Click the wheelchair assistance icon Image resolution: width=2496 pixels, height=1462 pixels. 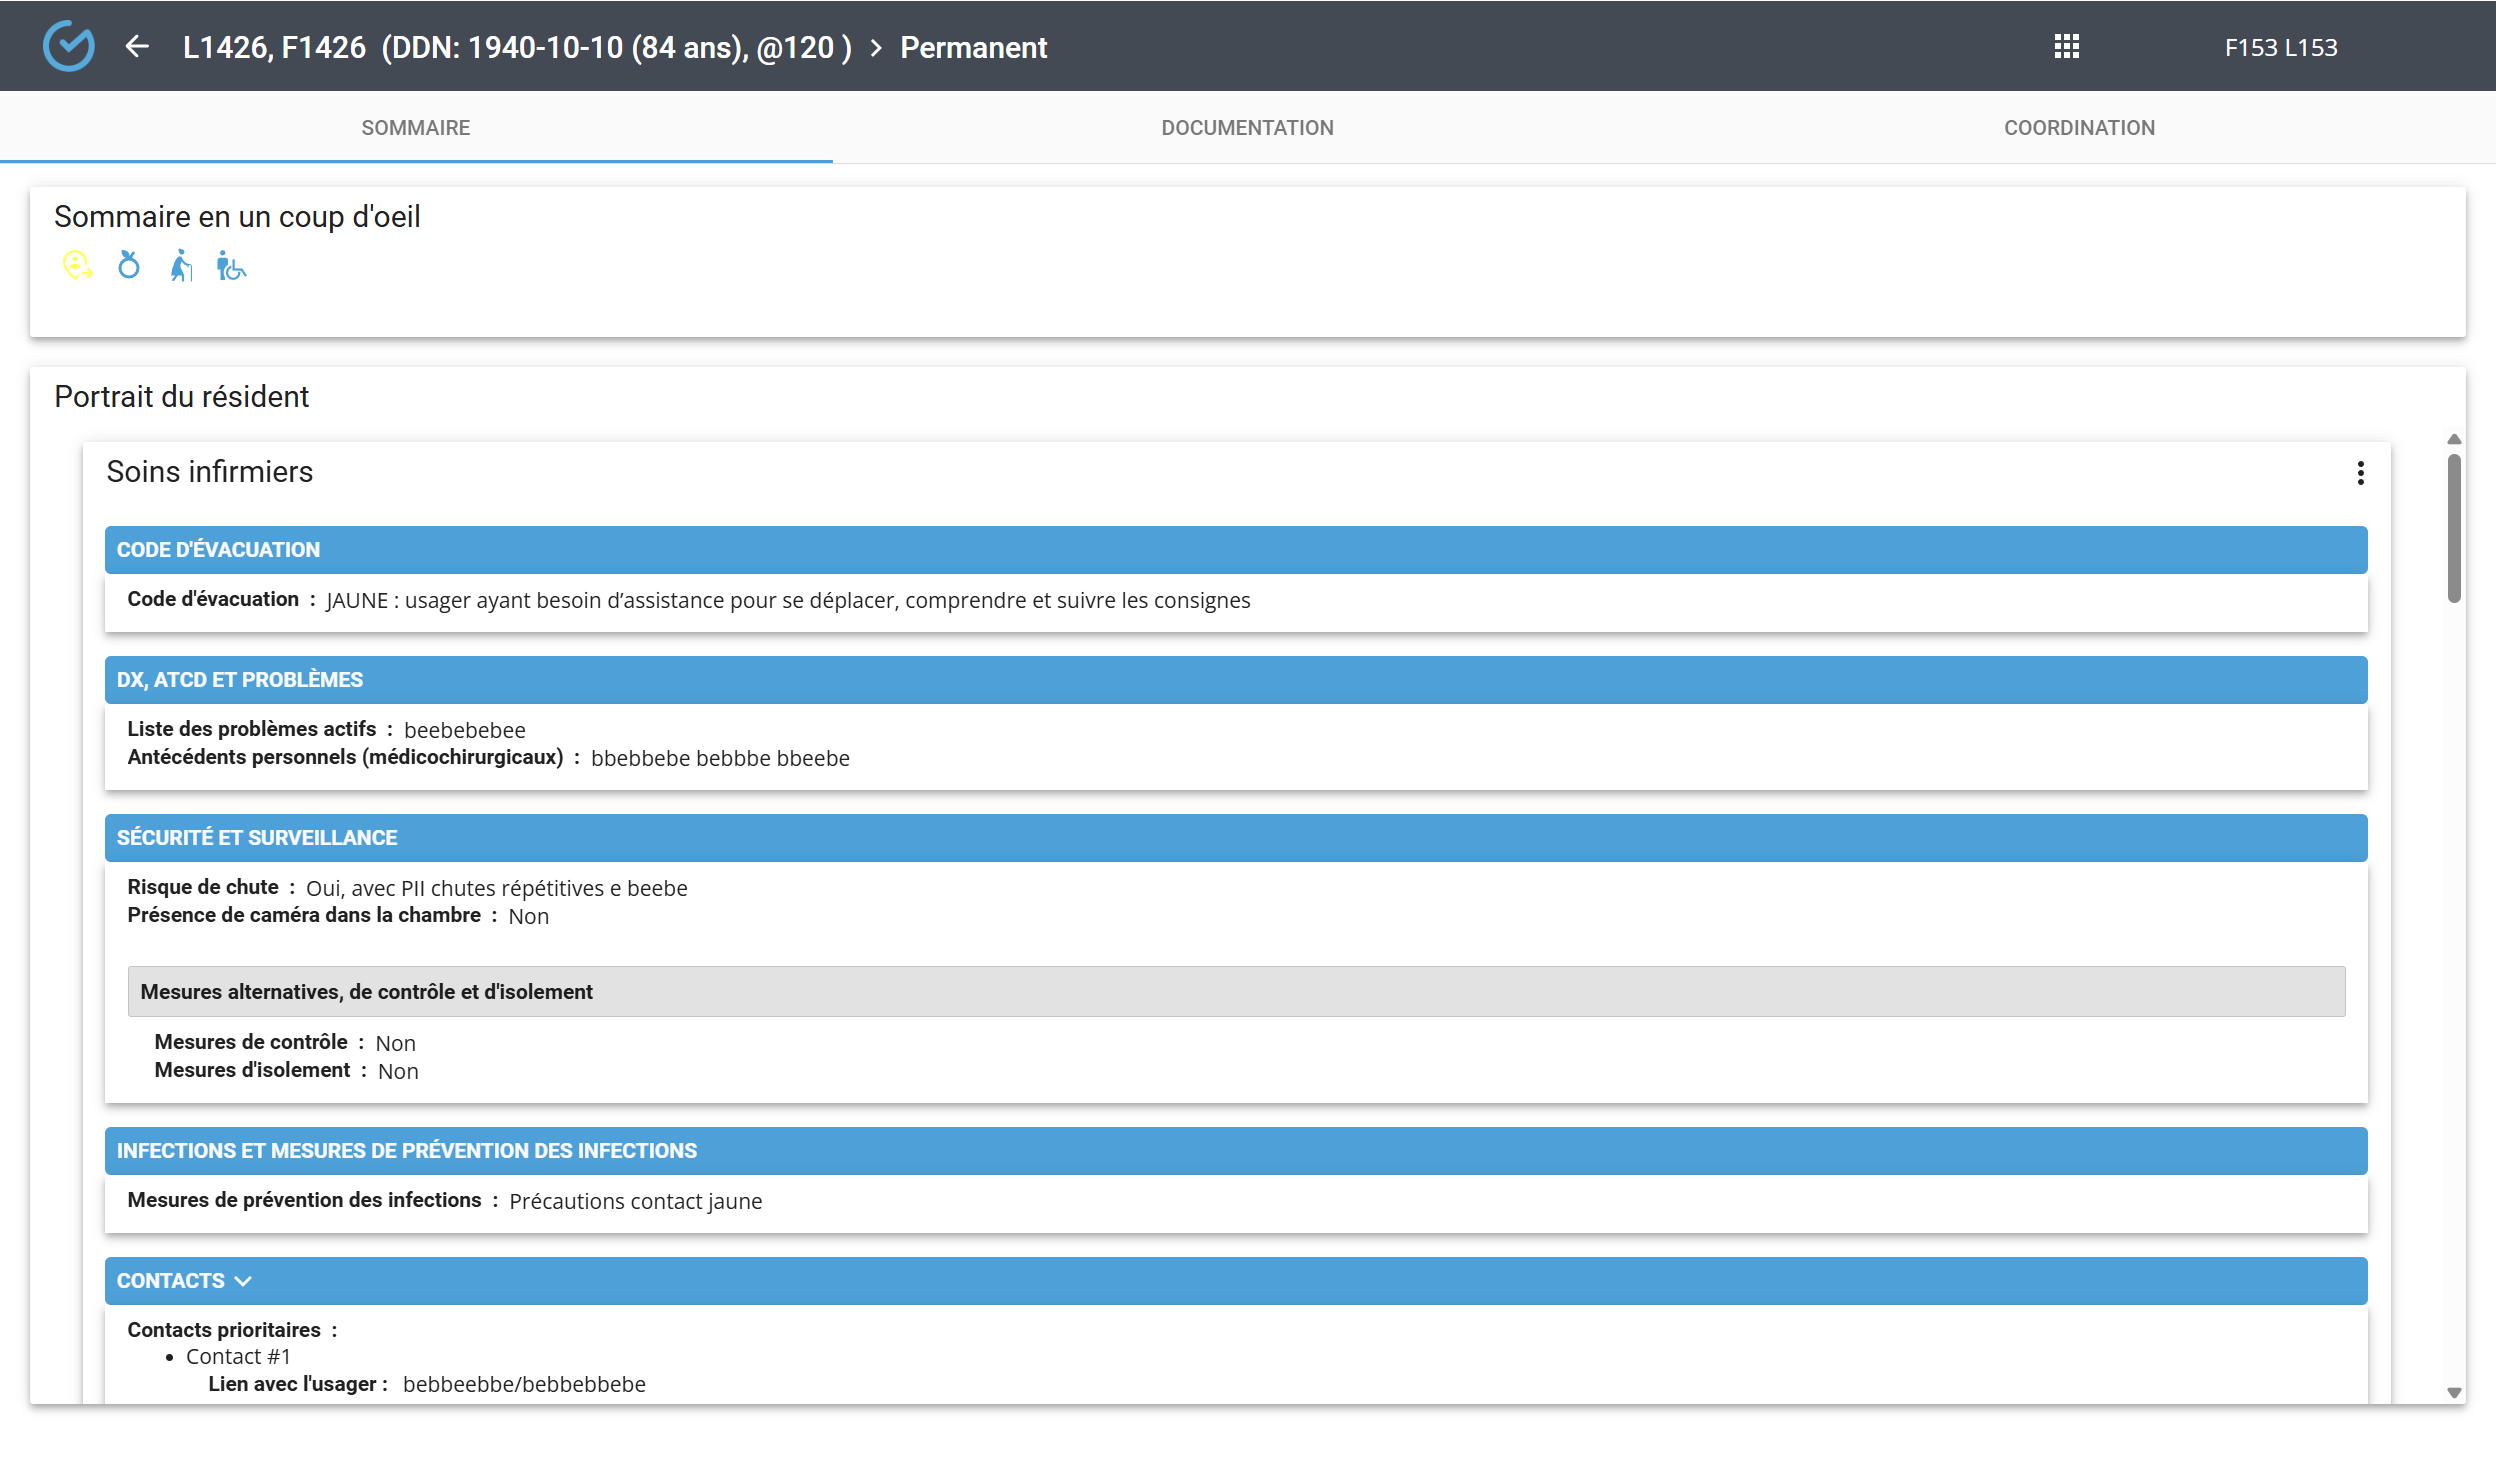pyautogui.click(x=231, y=267)
